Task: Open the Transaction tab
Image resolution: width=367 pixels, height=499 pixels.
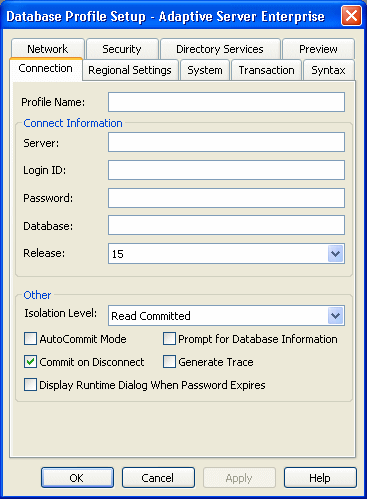Action: (x=267, y=70)
